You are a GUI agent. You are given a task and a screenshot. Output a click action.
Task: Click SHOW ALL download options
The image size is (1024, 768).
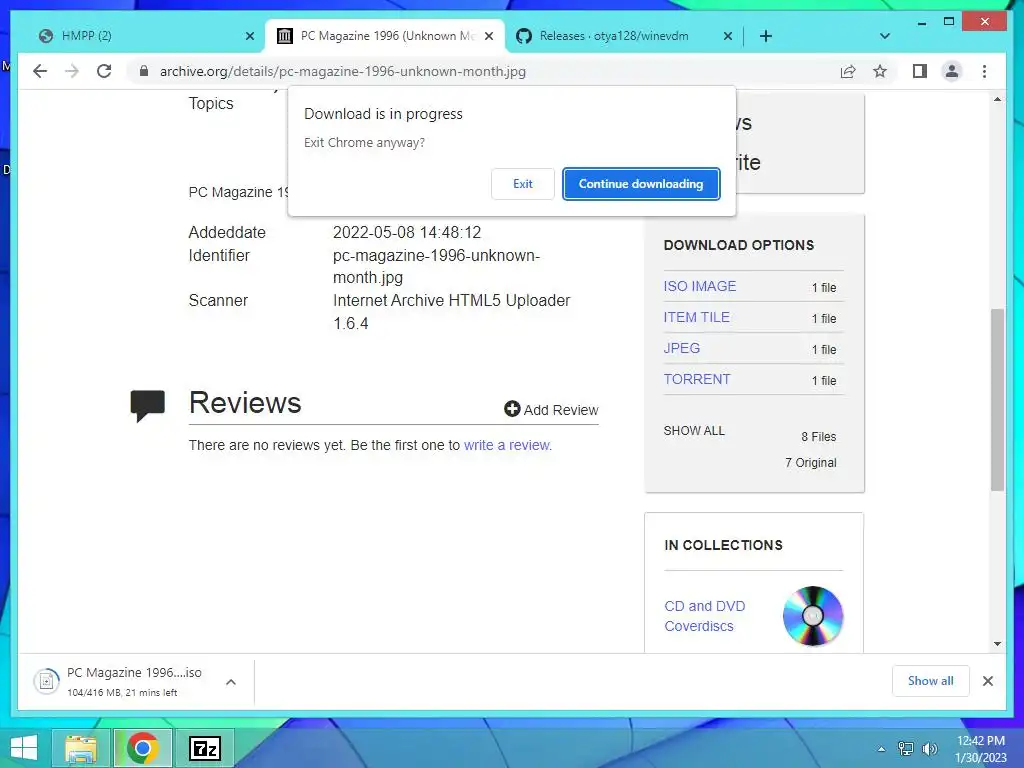click(x=694, y=430)
